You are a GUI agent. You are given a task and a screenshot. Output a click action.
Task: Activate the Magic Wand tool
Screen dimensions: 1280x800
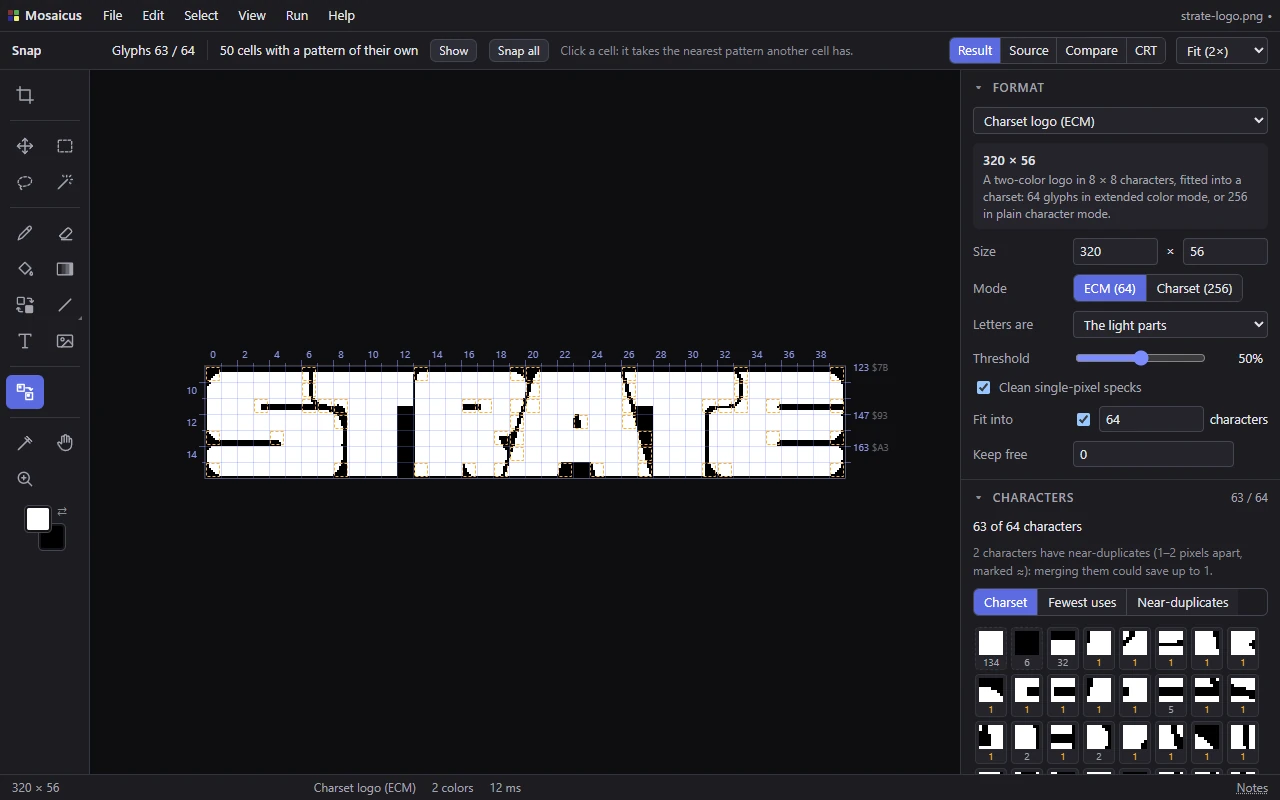pyautogui.click(x=65, y=182)
